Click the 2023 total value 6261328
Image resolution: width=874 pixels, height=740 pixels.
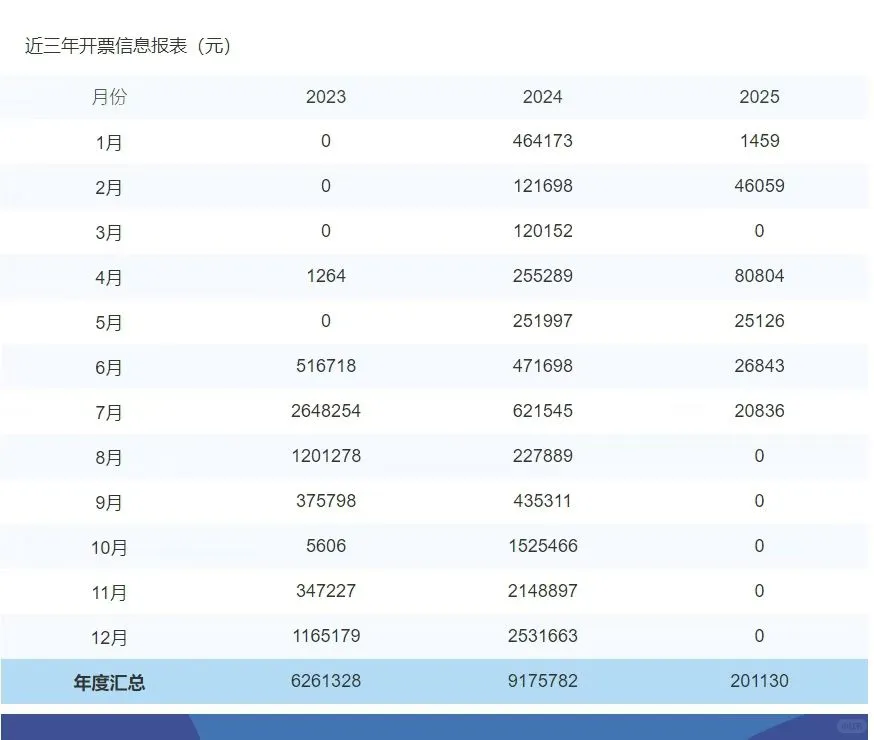click(325, 681)
